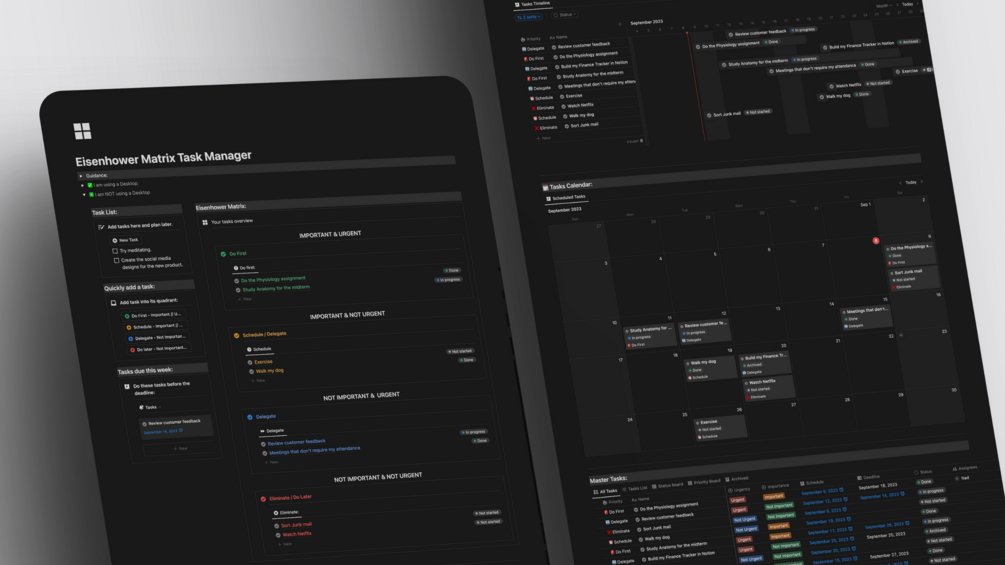
Task: Go to next month in Tasks Calendar
Action: [922, 182]
